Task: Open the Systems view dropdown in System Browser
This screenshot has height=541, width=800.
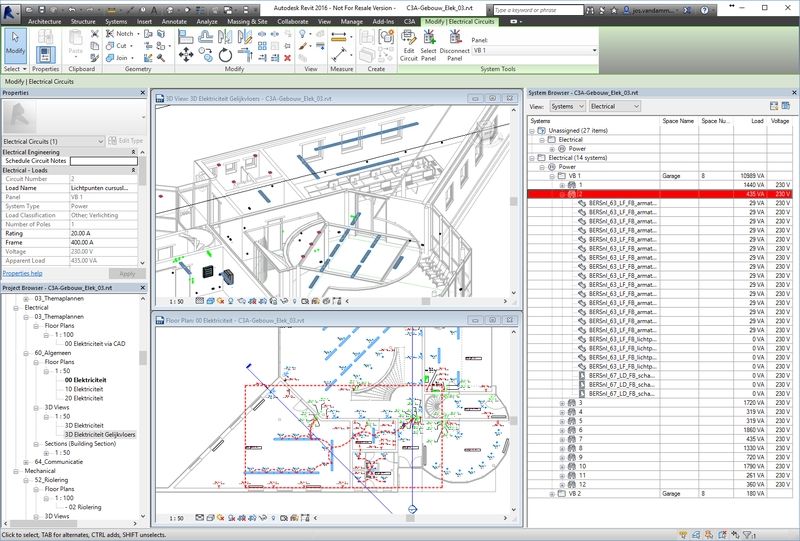Action: [566, 106]
